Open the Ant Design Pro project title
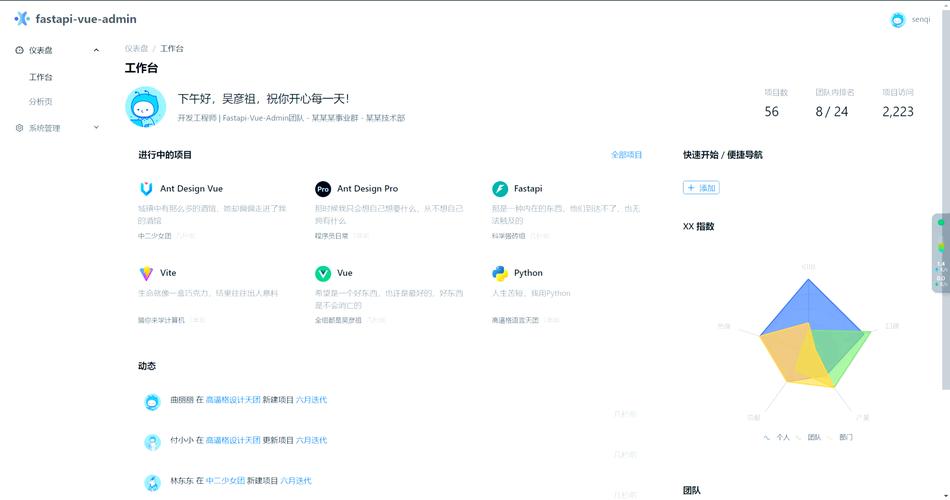Image resolution: width=950 pixels, height=500 pixels. click(x=368, y=188)
